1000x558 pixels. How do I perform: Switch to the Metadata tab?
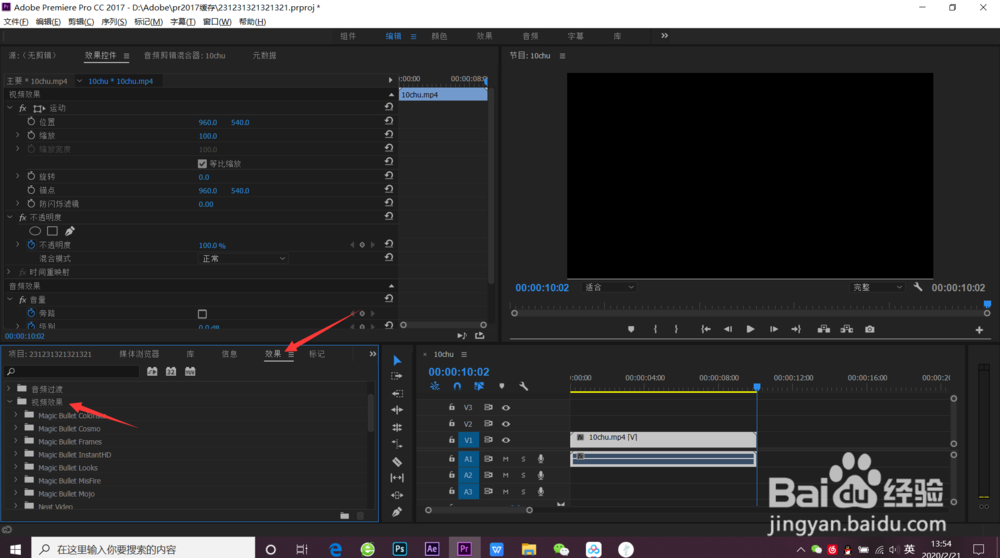(x=264, y=55)
